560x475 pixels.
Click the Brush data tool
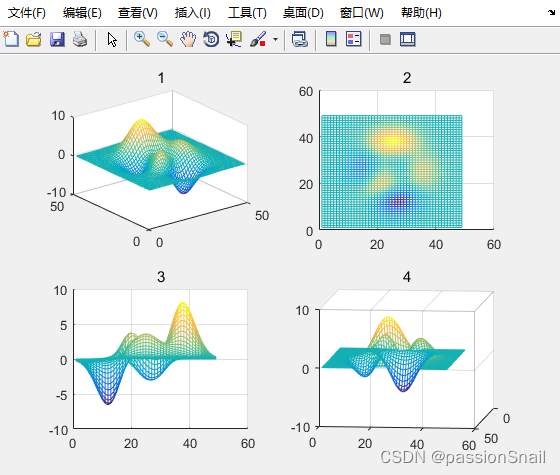[258, 39]
